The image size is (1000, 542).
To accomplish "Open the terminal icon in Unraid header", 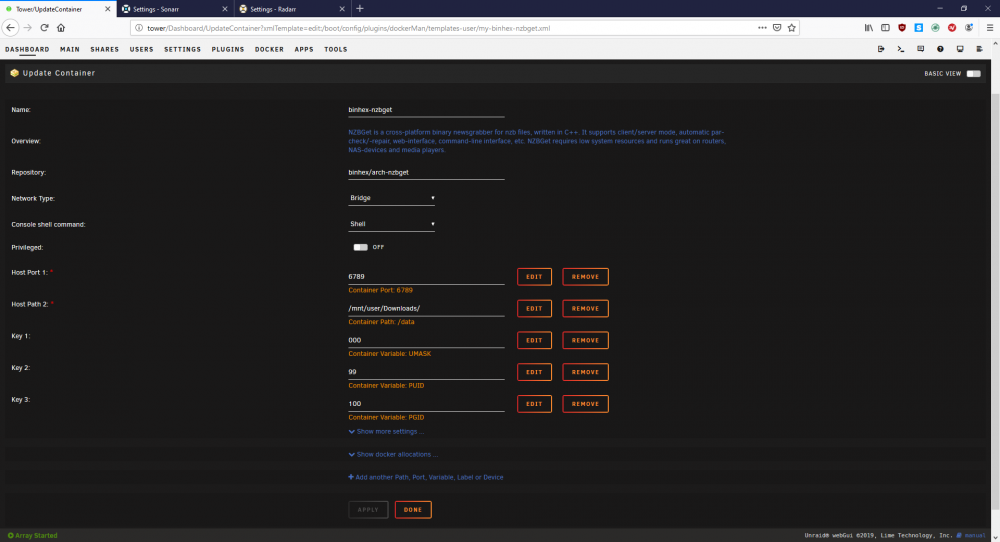I will pyautogui.click(x=901, y=49).
